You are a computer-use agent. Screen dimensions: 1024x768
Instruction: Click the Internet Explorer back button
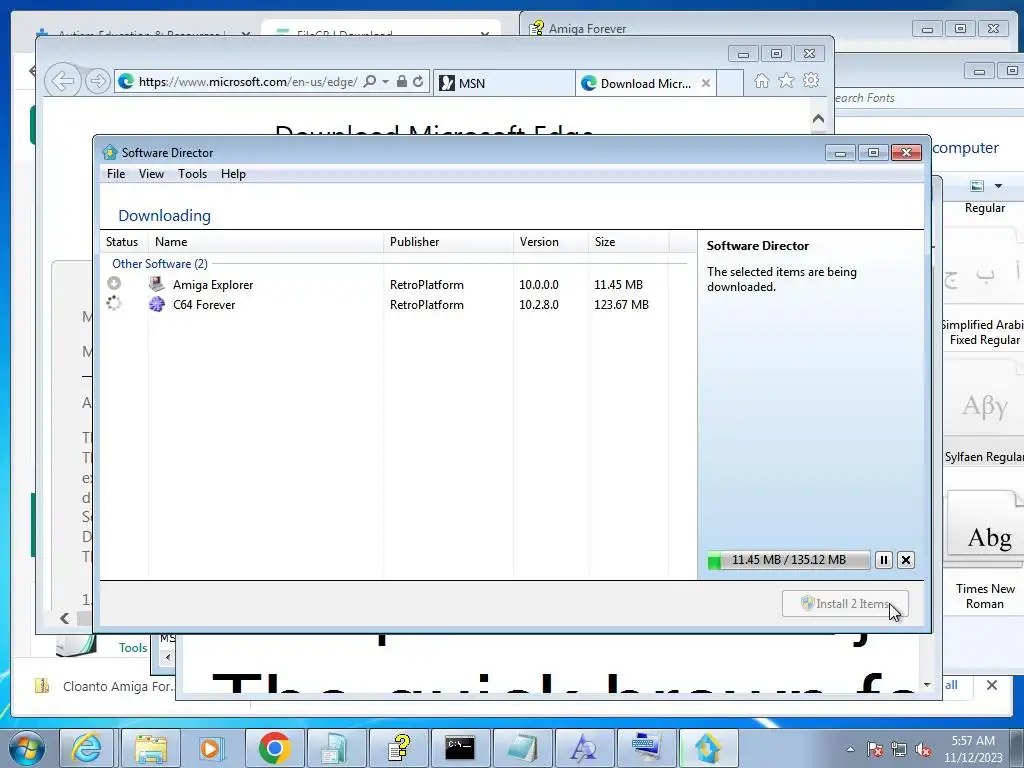pyautogui.click(x=63, y=81)
